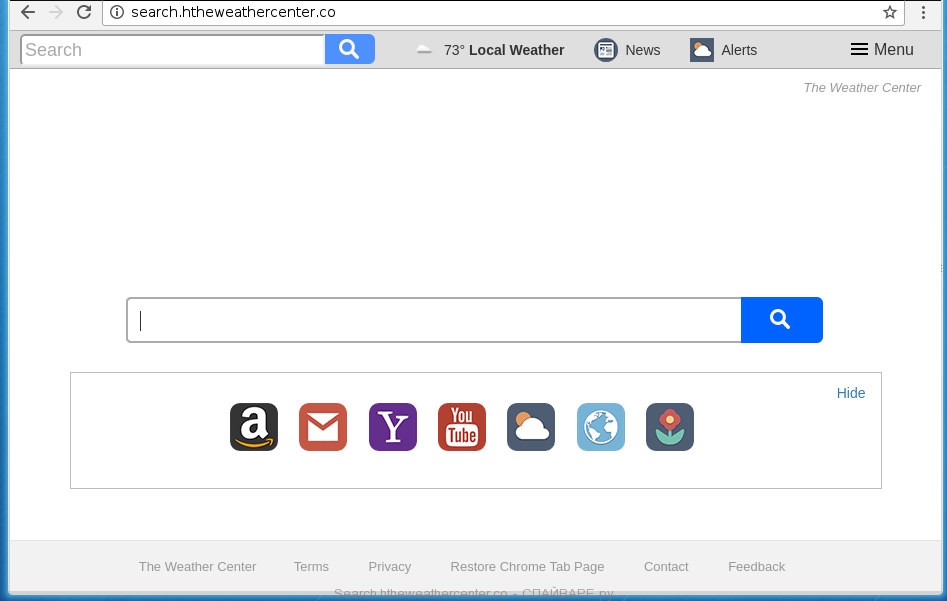Open News in the toolbar
The height and width of the screenshot is (601, 947).
(628, 50)
